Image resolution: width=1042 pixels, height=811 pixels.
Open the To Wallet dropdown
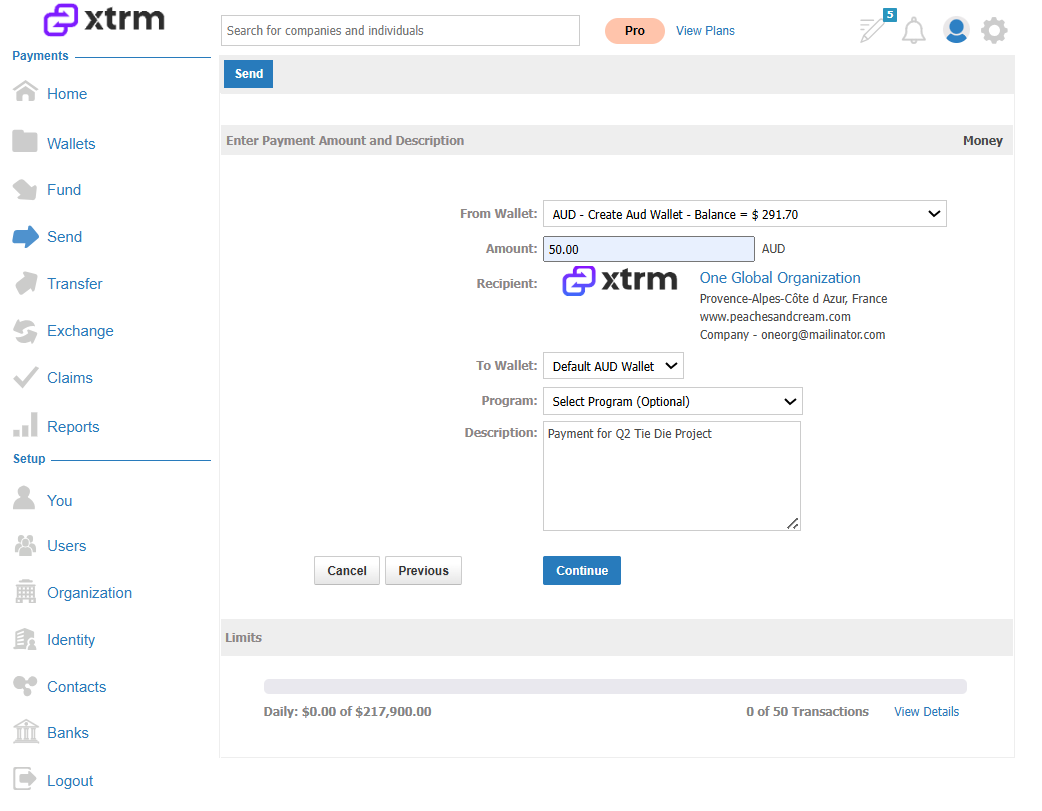pos(613,366)
